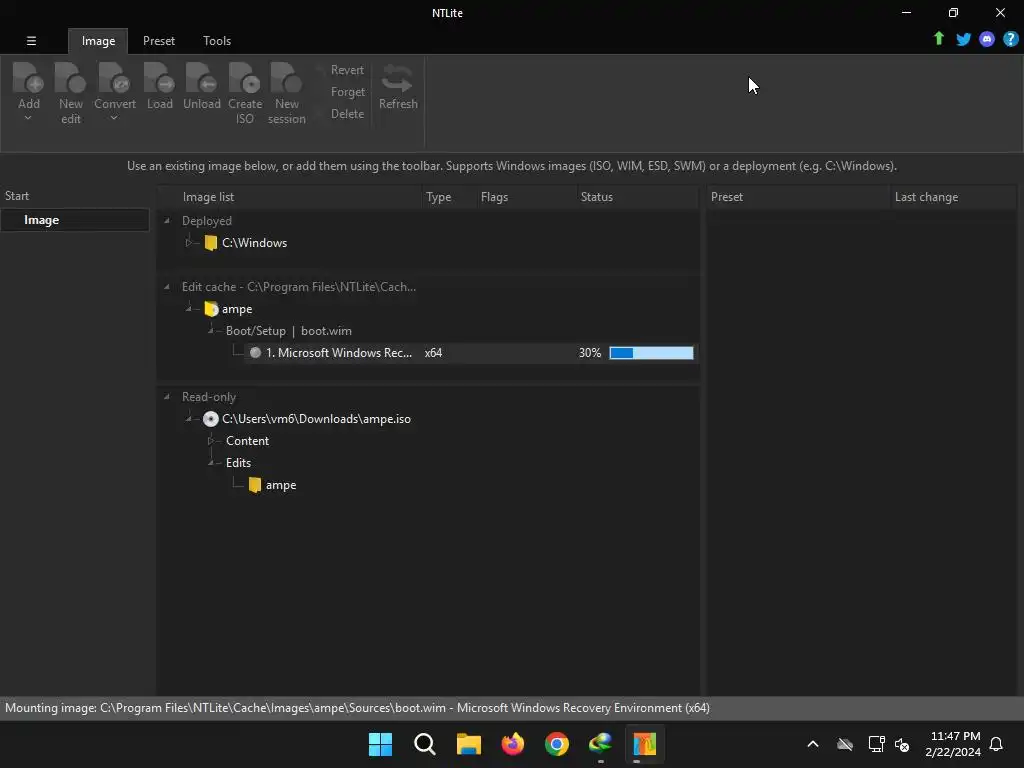Open the Add dropdown arrow
This screenshot has width=1024, height=768.
point(28,118)
